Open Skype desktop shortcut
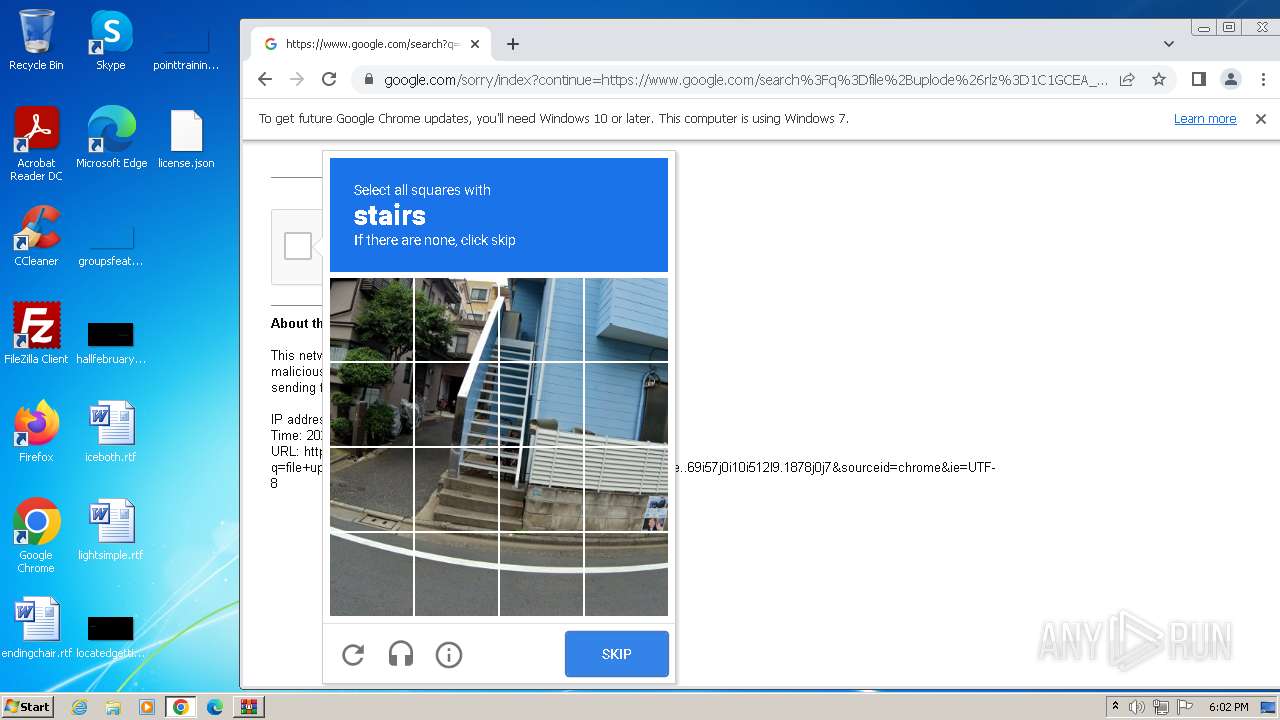1280x720 pixels. click(x=111, y=41)
